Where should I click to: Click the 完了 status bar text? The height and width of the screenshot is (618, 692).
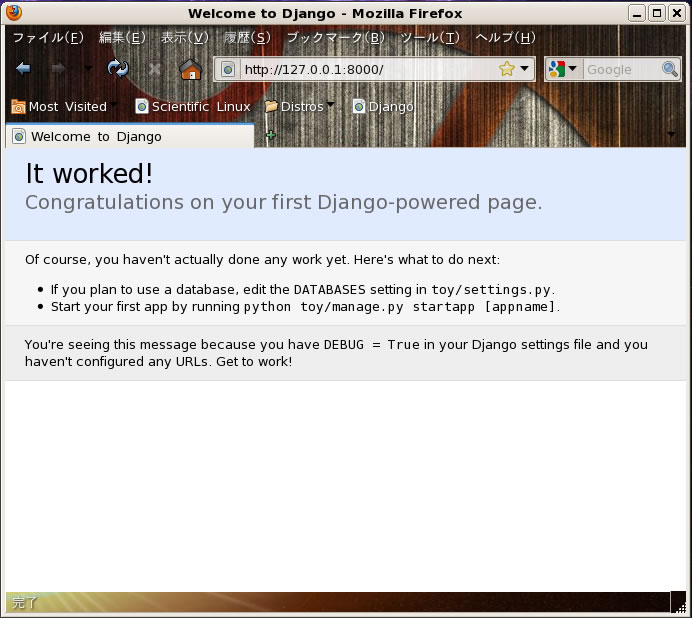(25, 602)
